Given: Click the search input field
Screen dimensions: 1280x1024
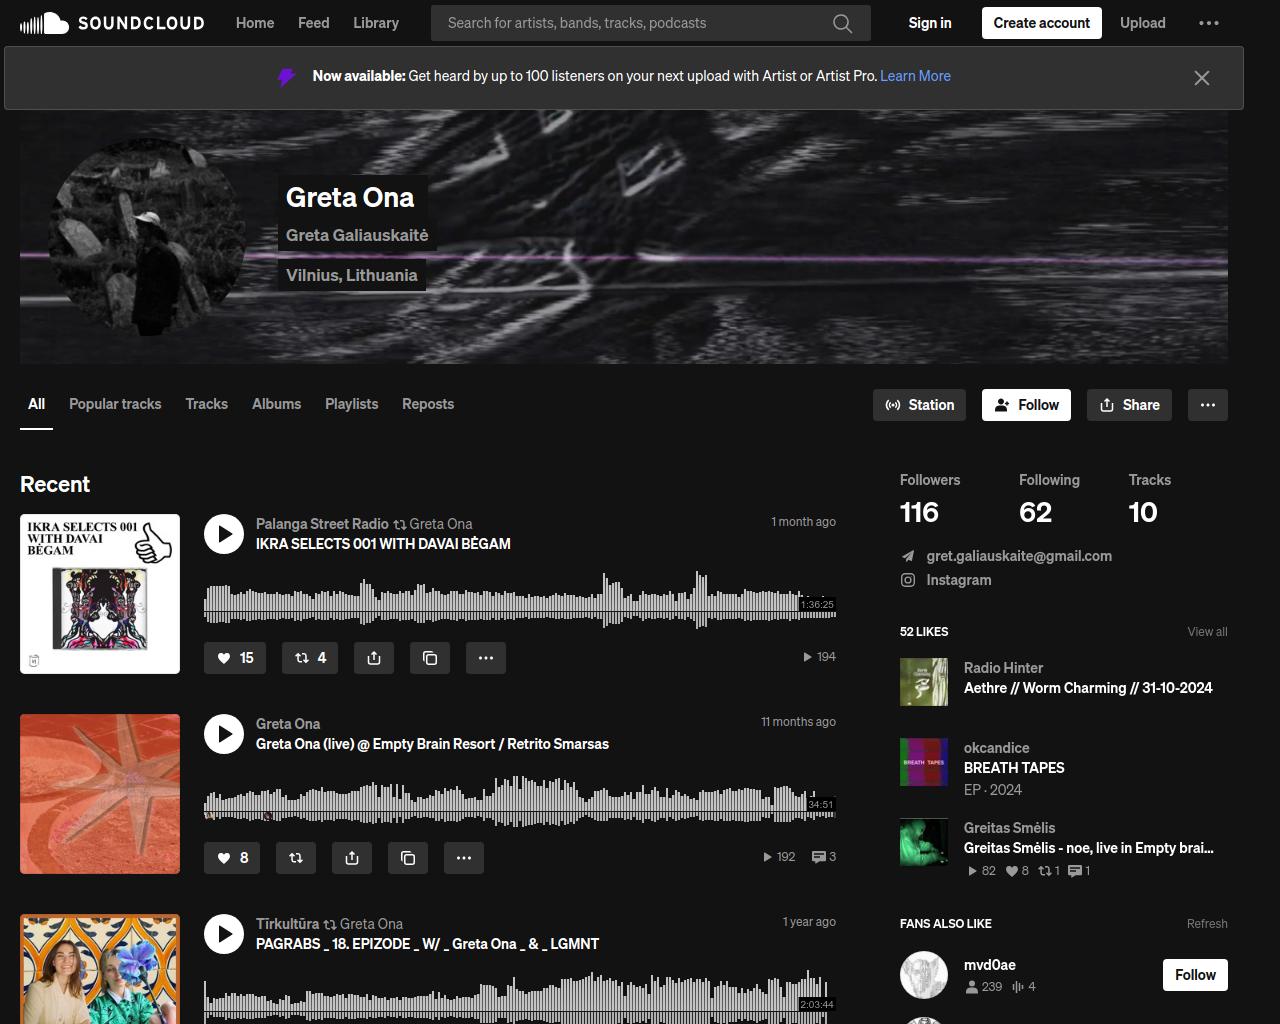Looking at the screenshot, I should point(630,23).
